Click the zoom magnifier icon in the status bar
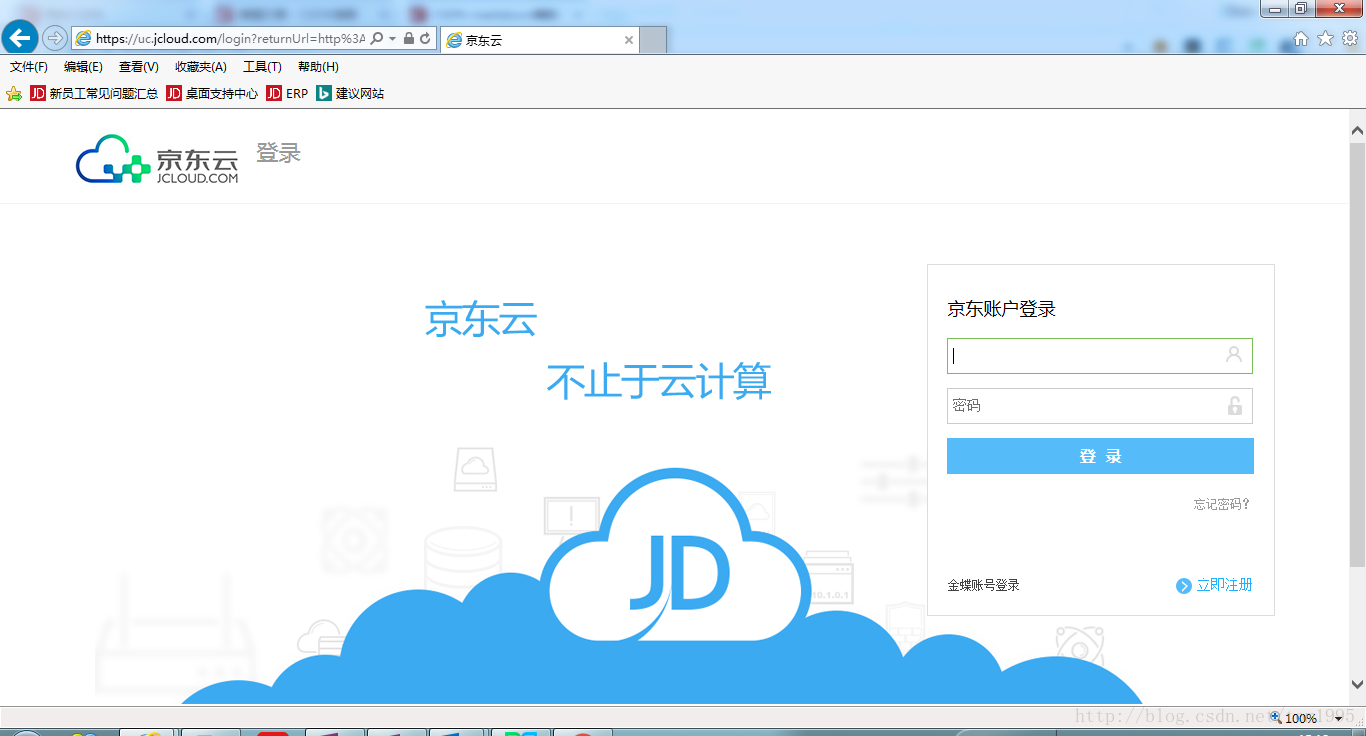The height and width of the screenshot is (736, 1366). click(1276, 718)
